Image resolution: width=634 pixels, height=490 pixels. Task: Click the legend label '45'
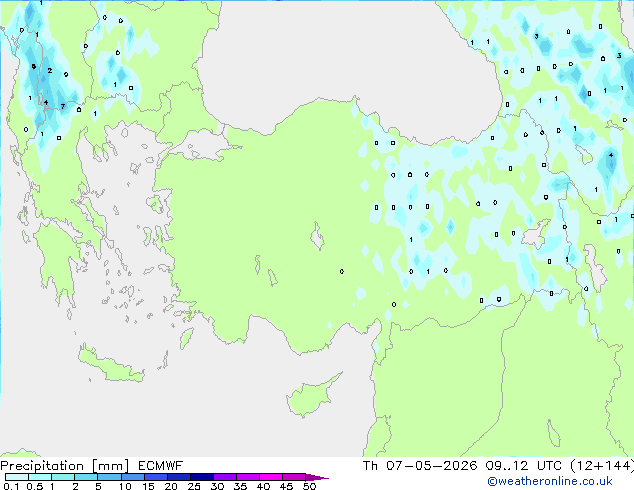[x=286, y=486]
